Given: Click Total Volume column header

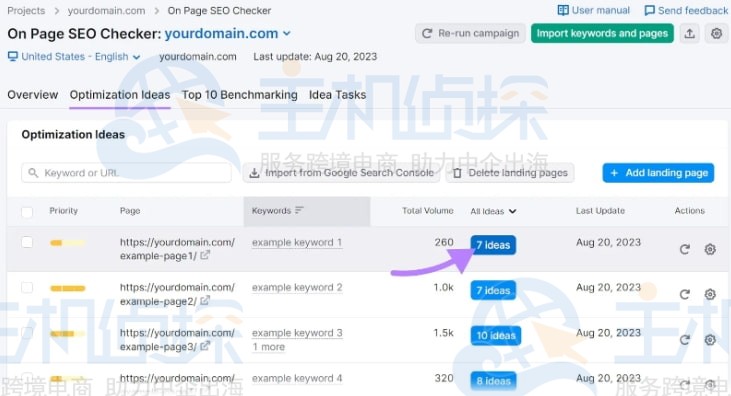Looking at the screenshot, I should [x=428, y=211].
